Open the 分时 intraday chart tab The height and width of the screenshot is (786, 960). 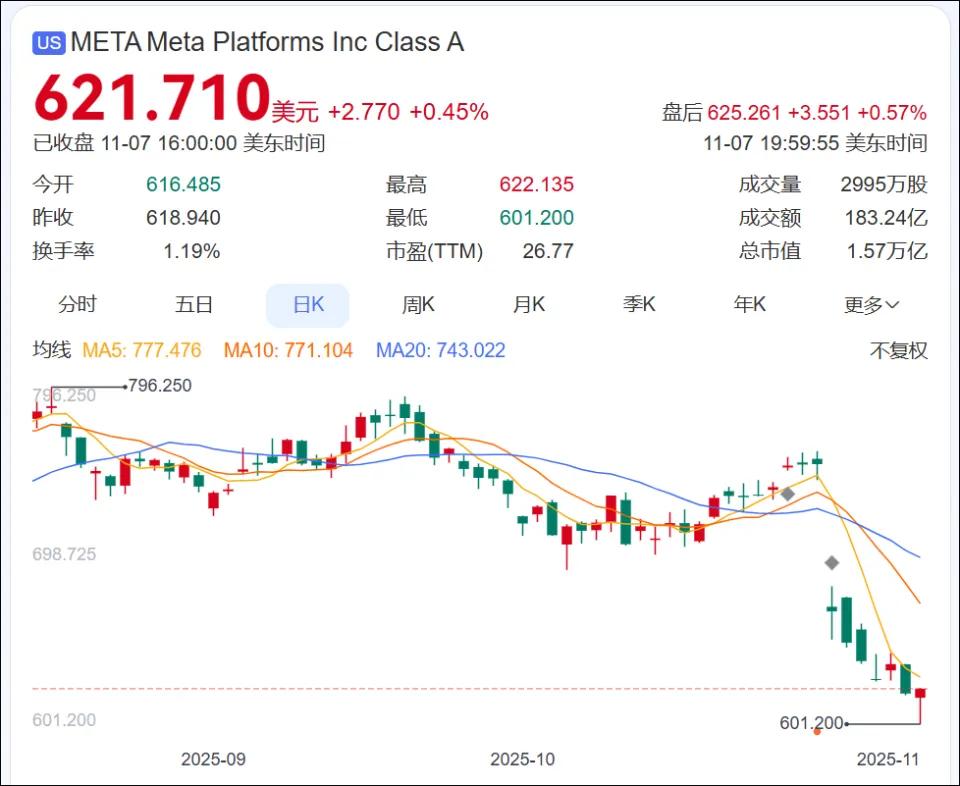pyautogui.click(x=77, y=304)
